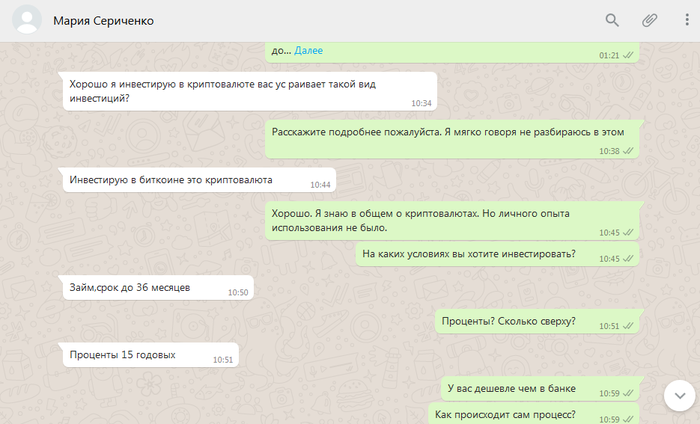Image resolution: width=700 pixels, height=424 pixels.
Task: Open contact info for Мария Сериченко
Action: [104, 21]
